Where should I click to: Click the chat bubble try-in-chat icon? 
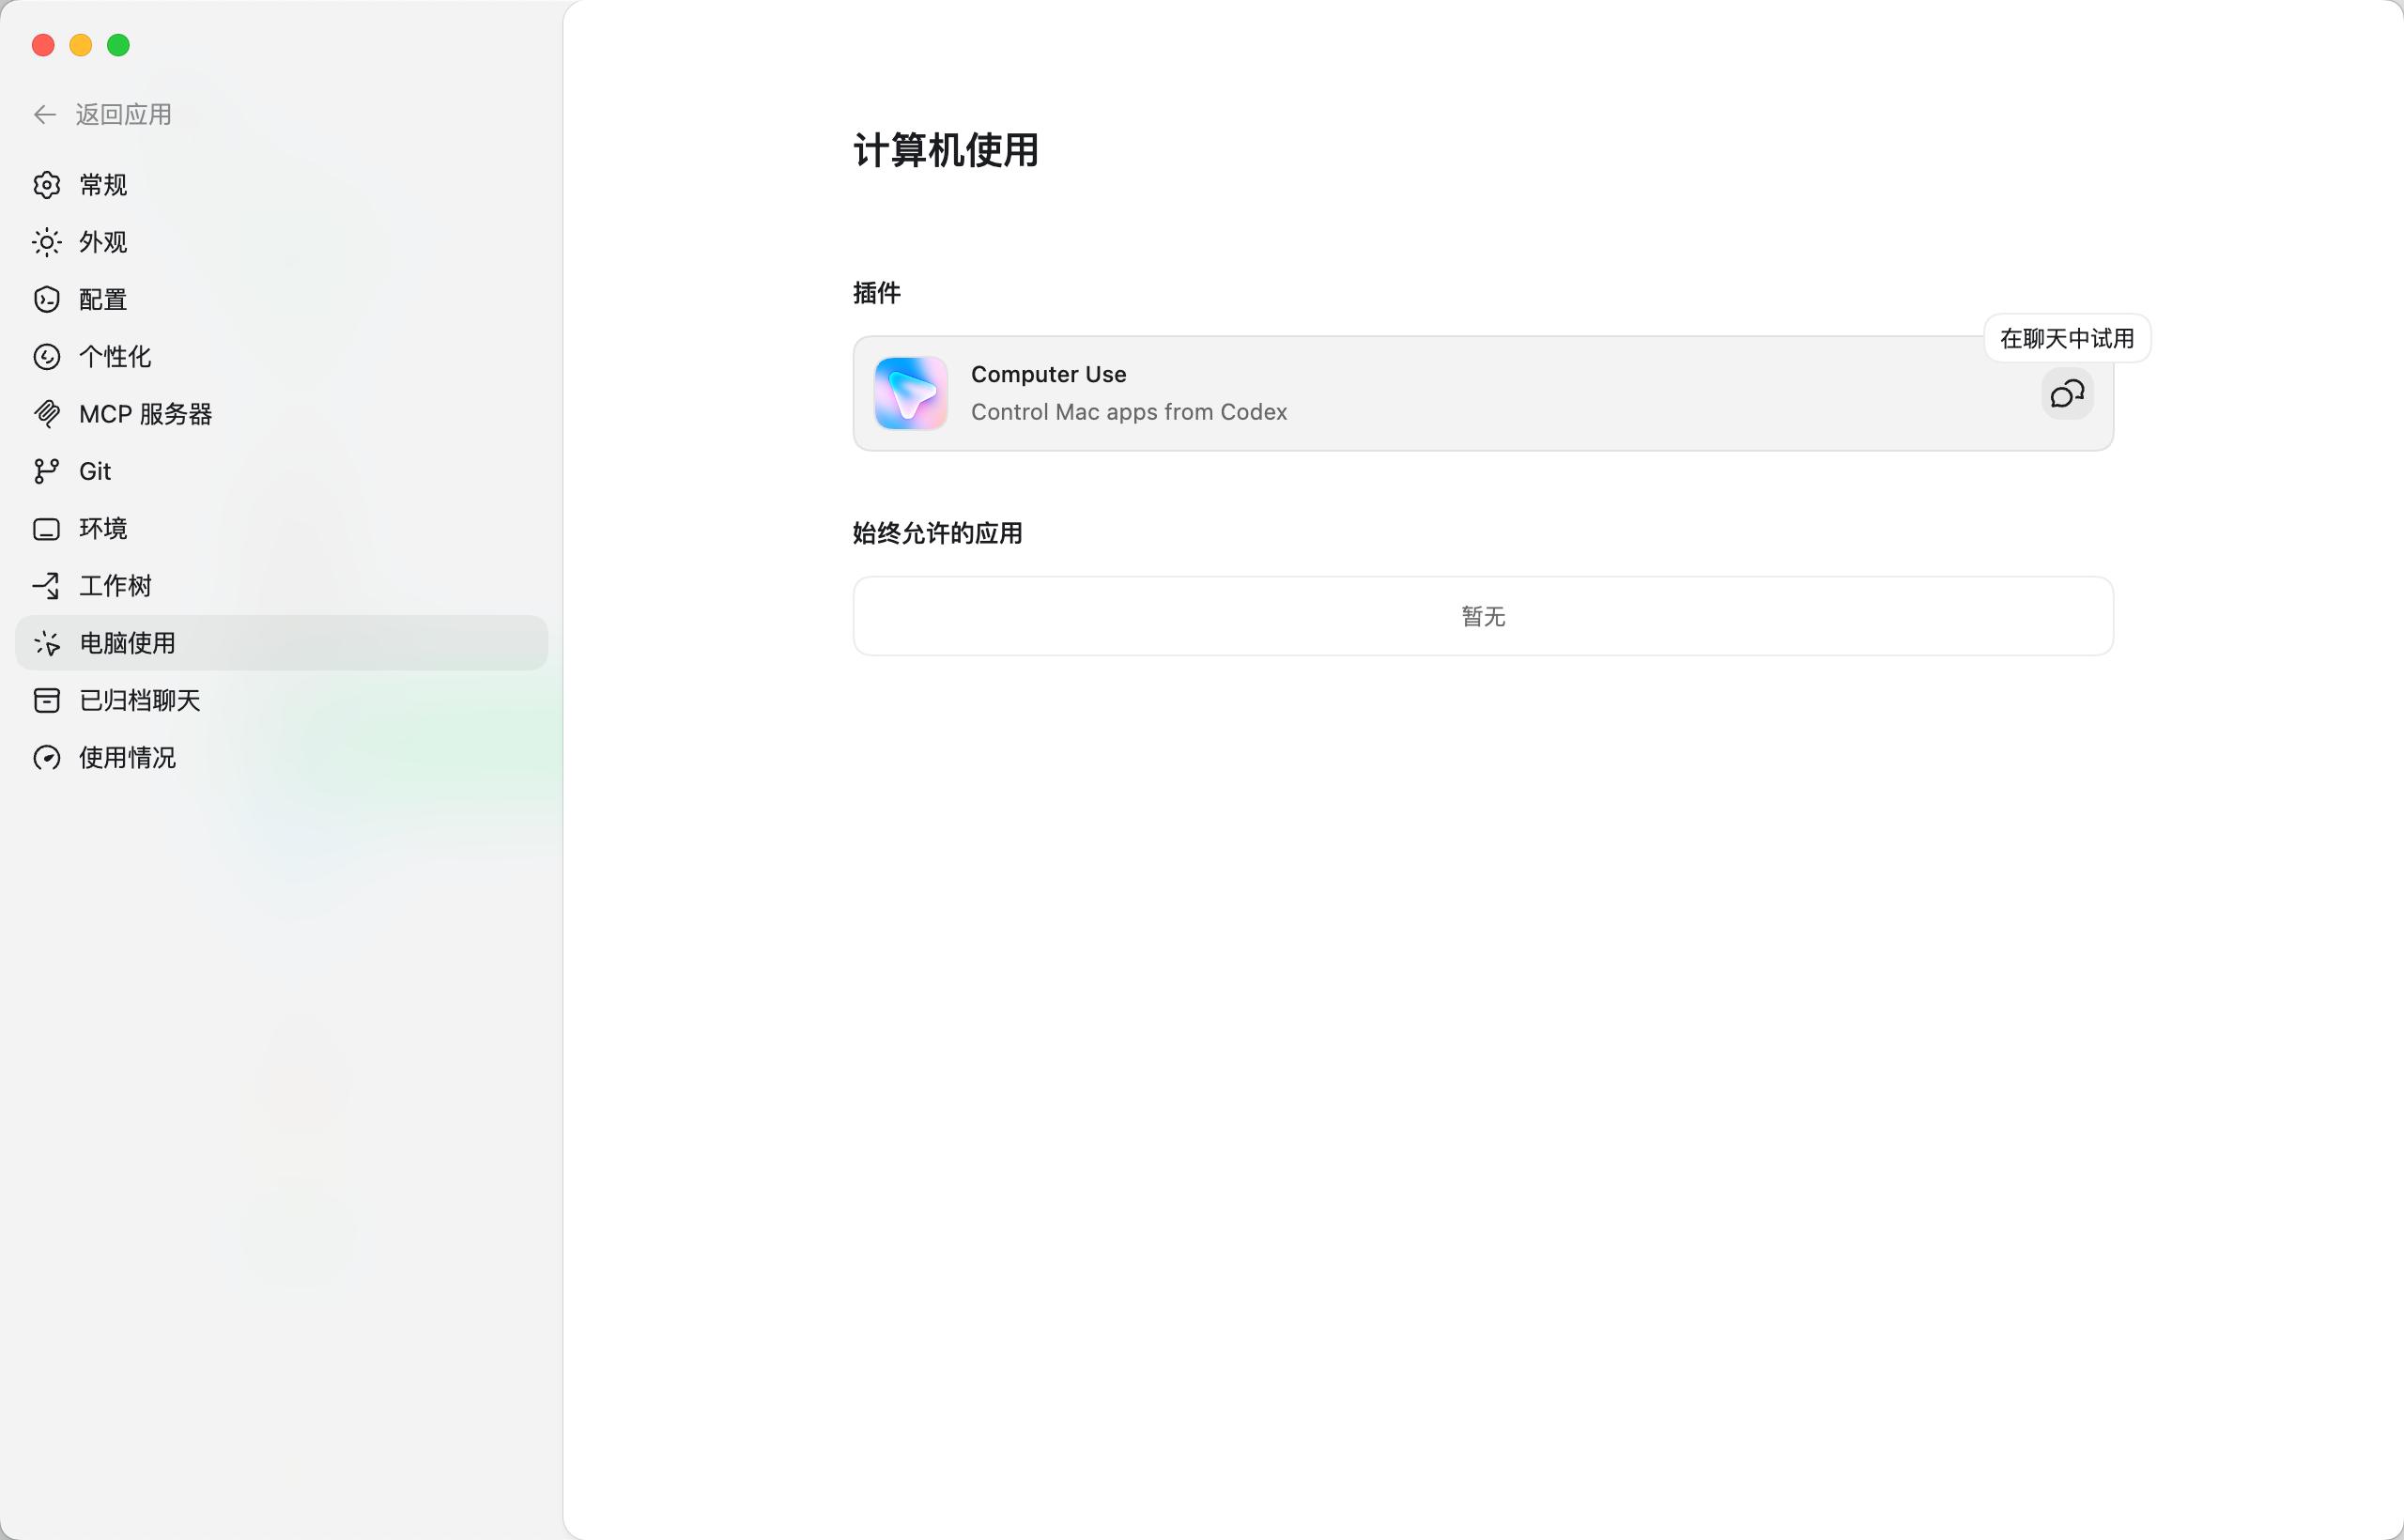coord(2066,394)
